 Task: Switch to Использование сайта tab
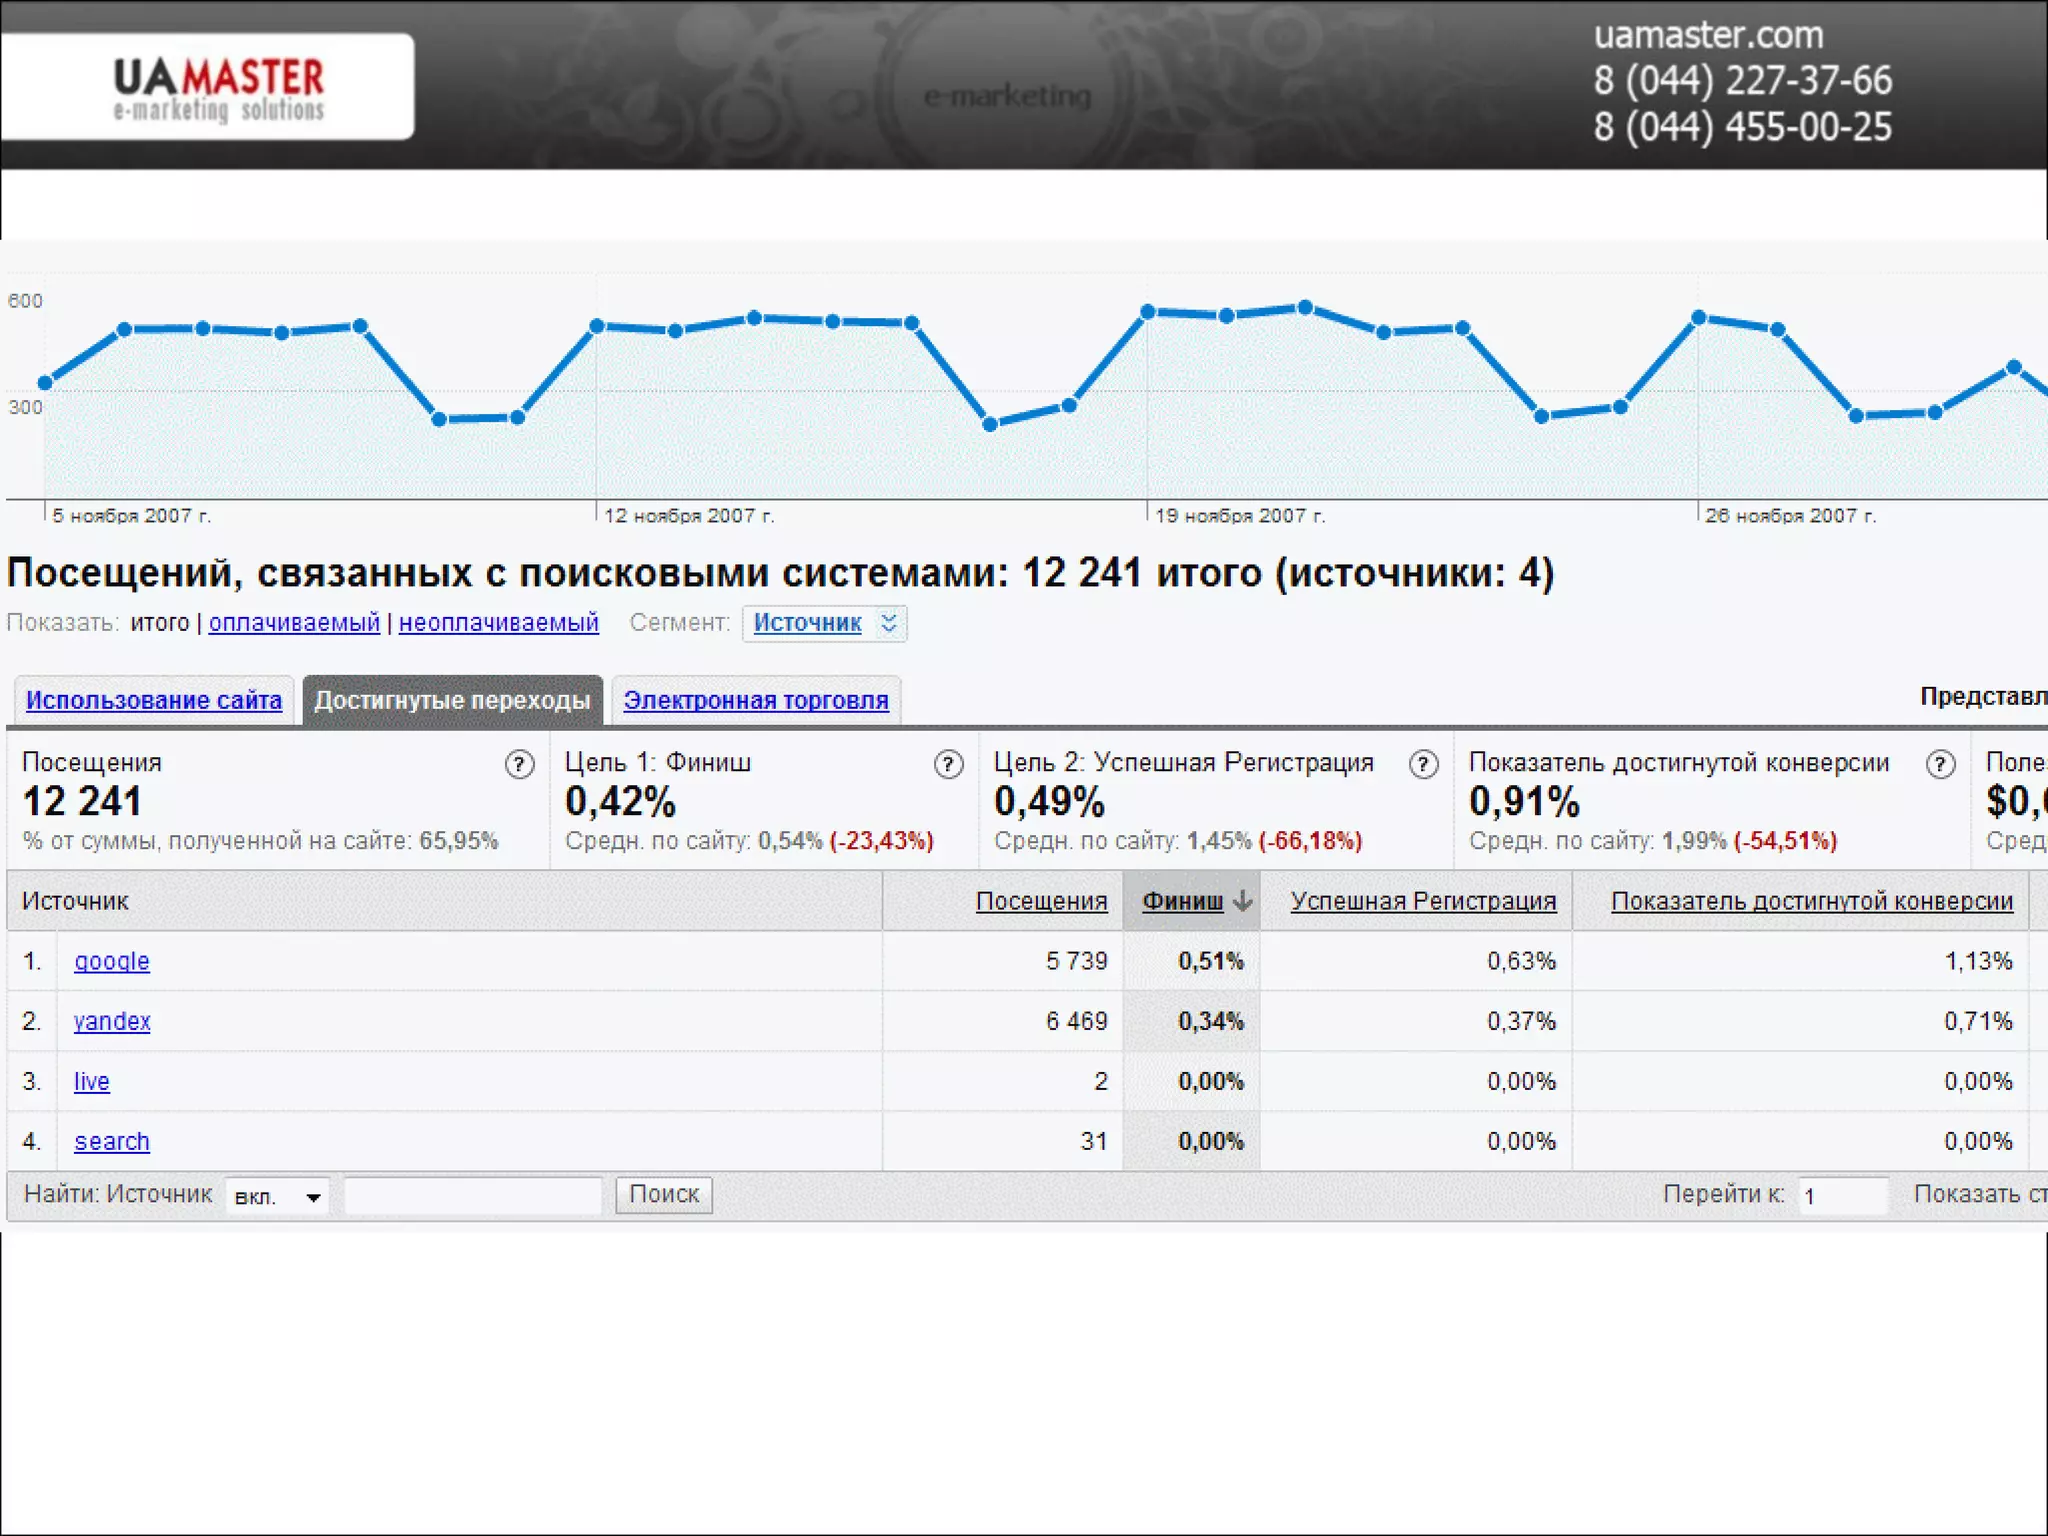154,700
